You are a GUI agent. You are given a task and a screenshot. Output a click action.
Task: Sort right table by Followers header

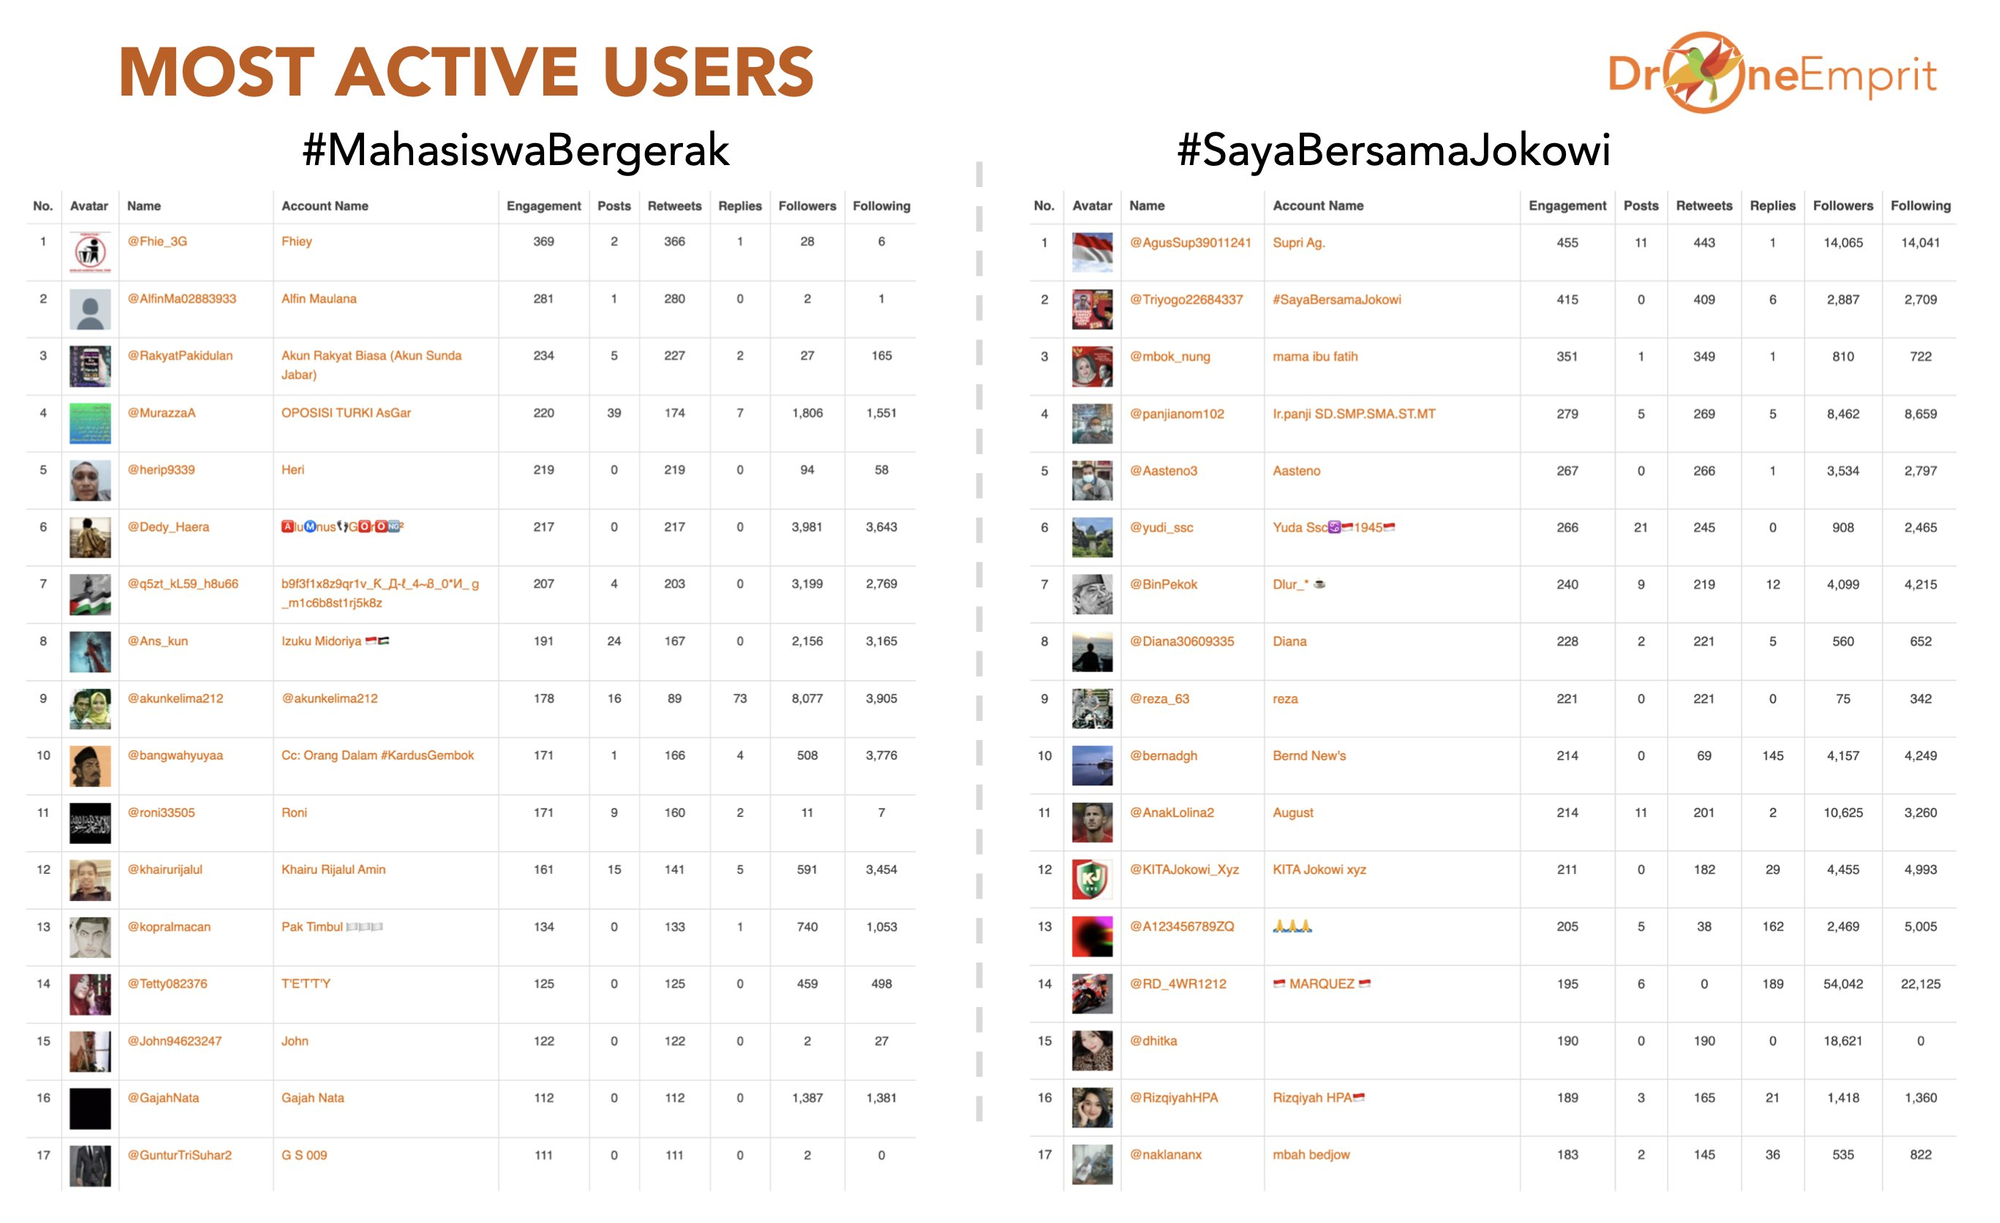pyautogui.click(x=1842, y=206)
